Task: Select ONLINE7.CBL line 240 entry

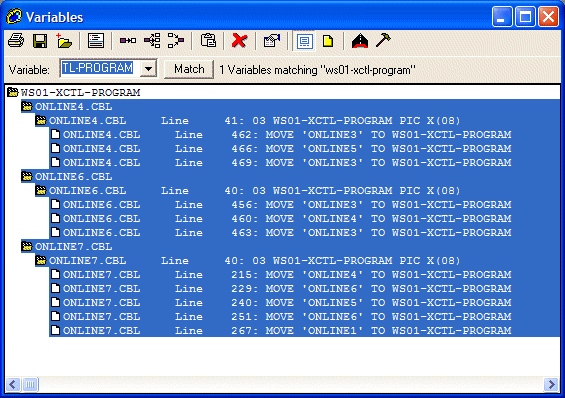Action: (x=287, y=303)
